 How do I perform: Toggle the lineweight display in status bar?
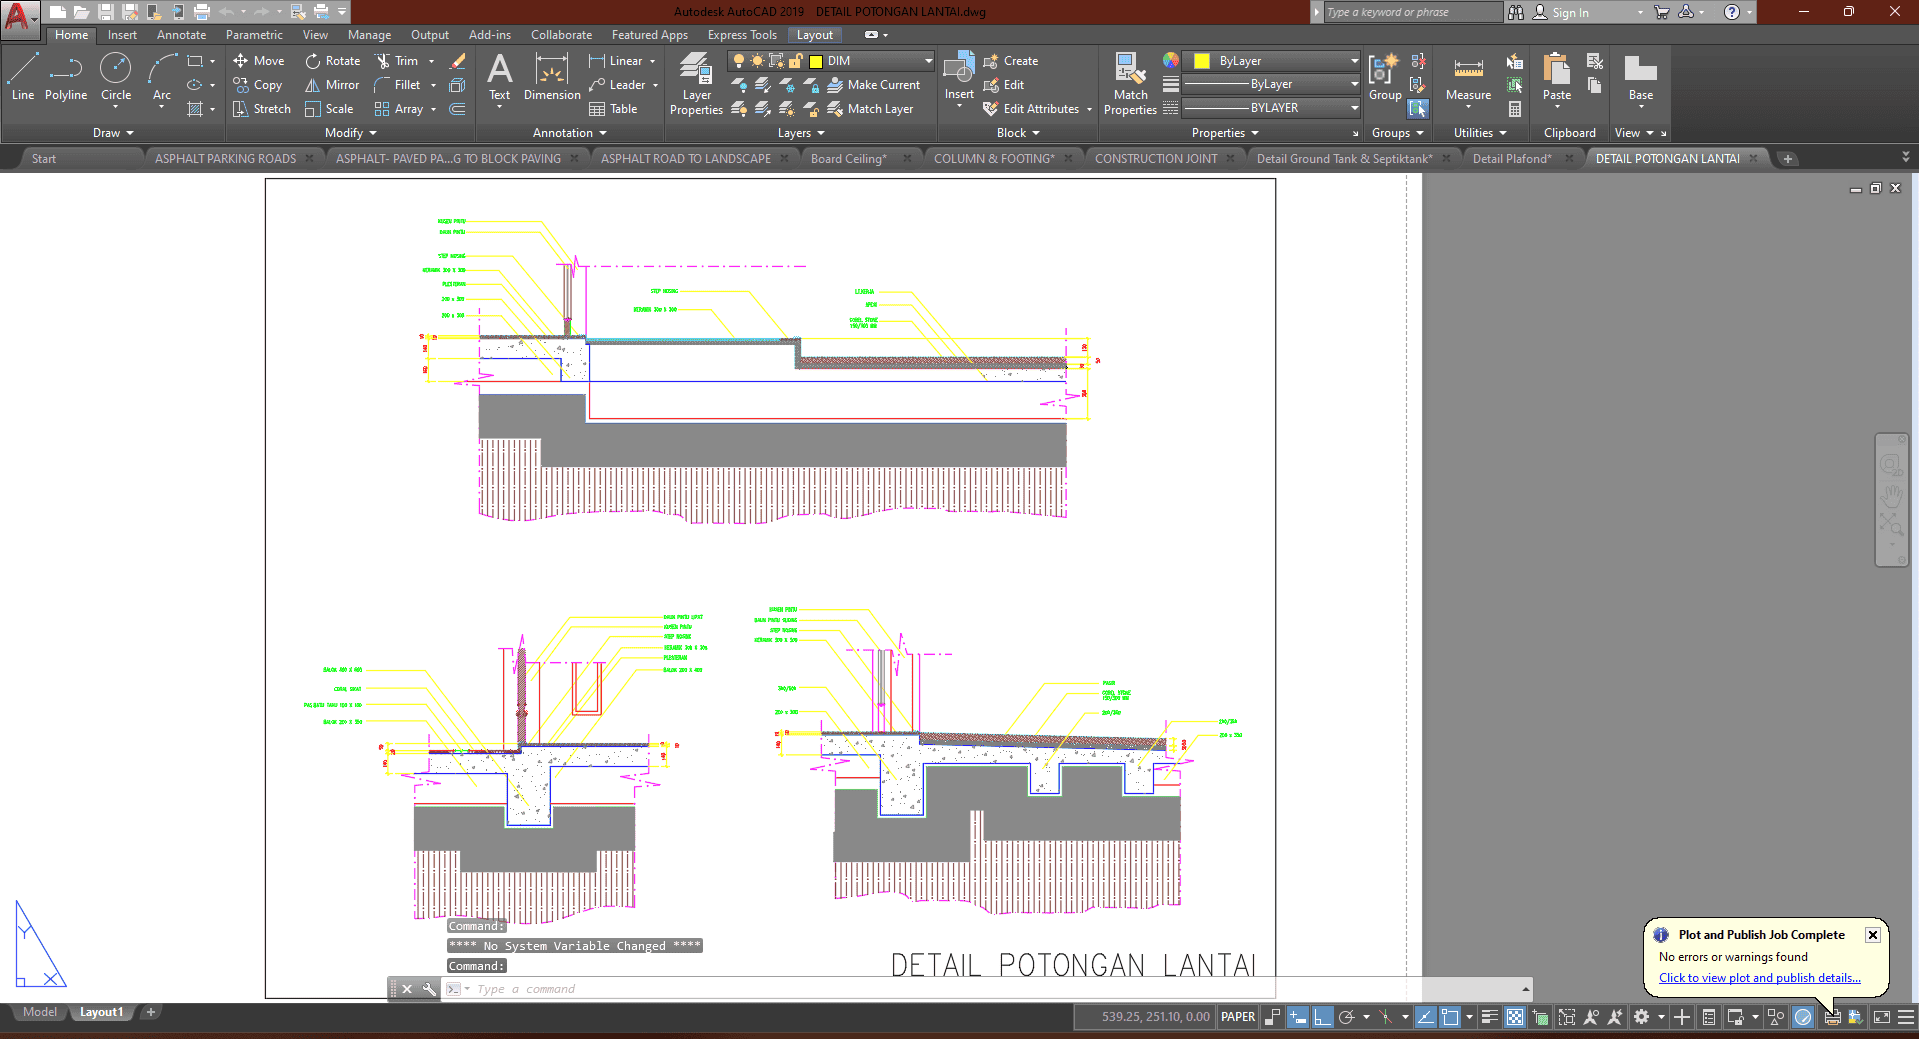(x=1489, y=1017)
